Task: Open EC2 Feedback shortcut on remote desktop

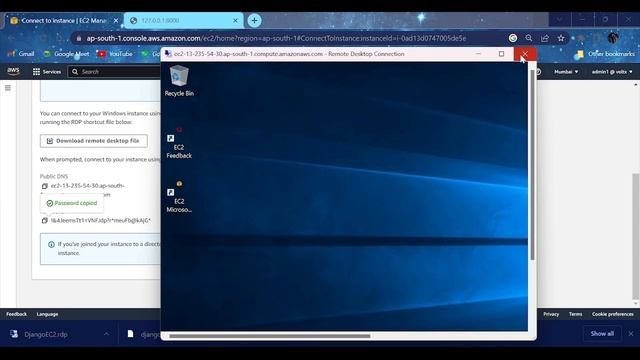Action: pos(179,143)
